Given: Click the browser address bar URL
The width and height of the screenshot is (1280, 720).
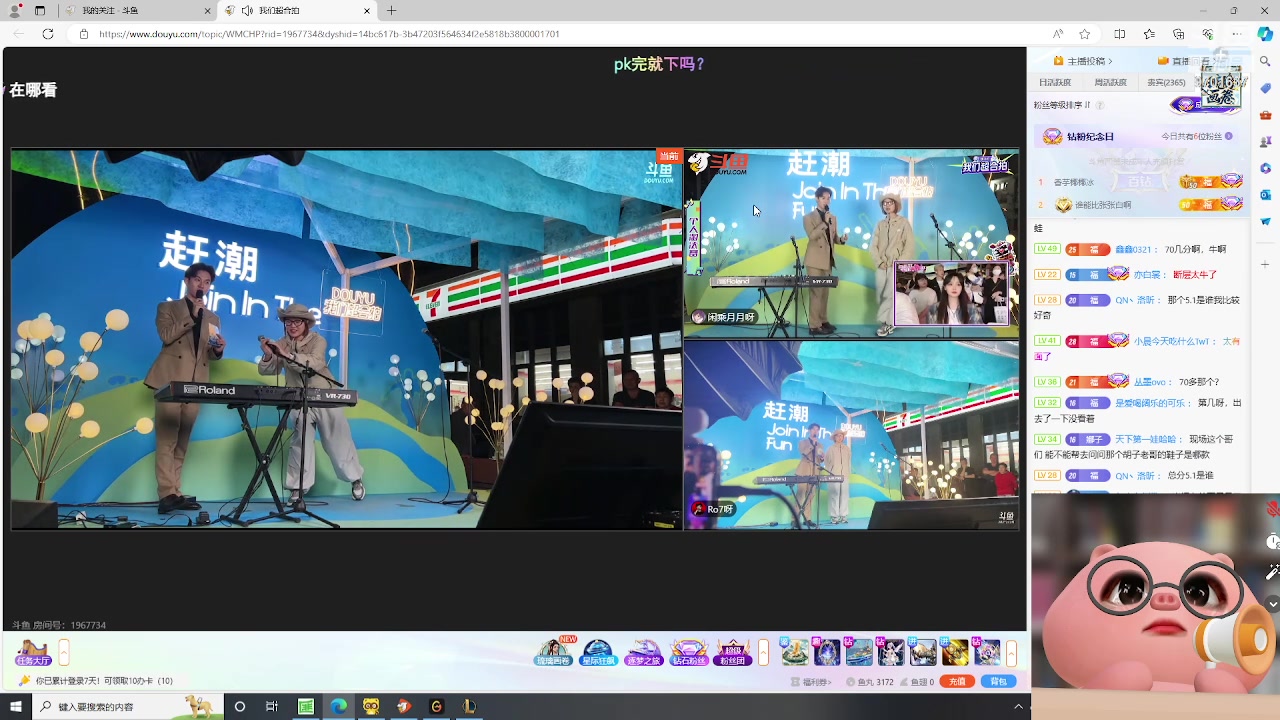Looking at the screenshot, I should click(329, 34).
